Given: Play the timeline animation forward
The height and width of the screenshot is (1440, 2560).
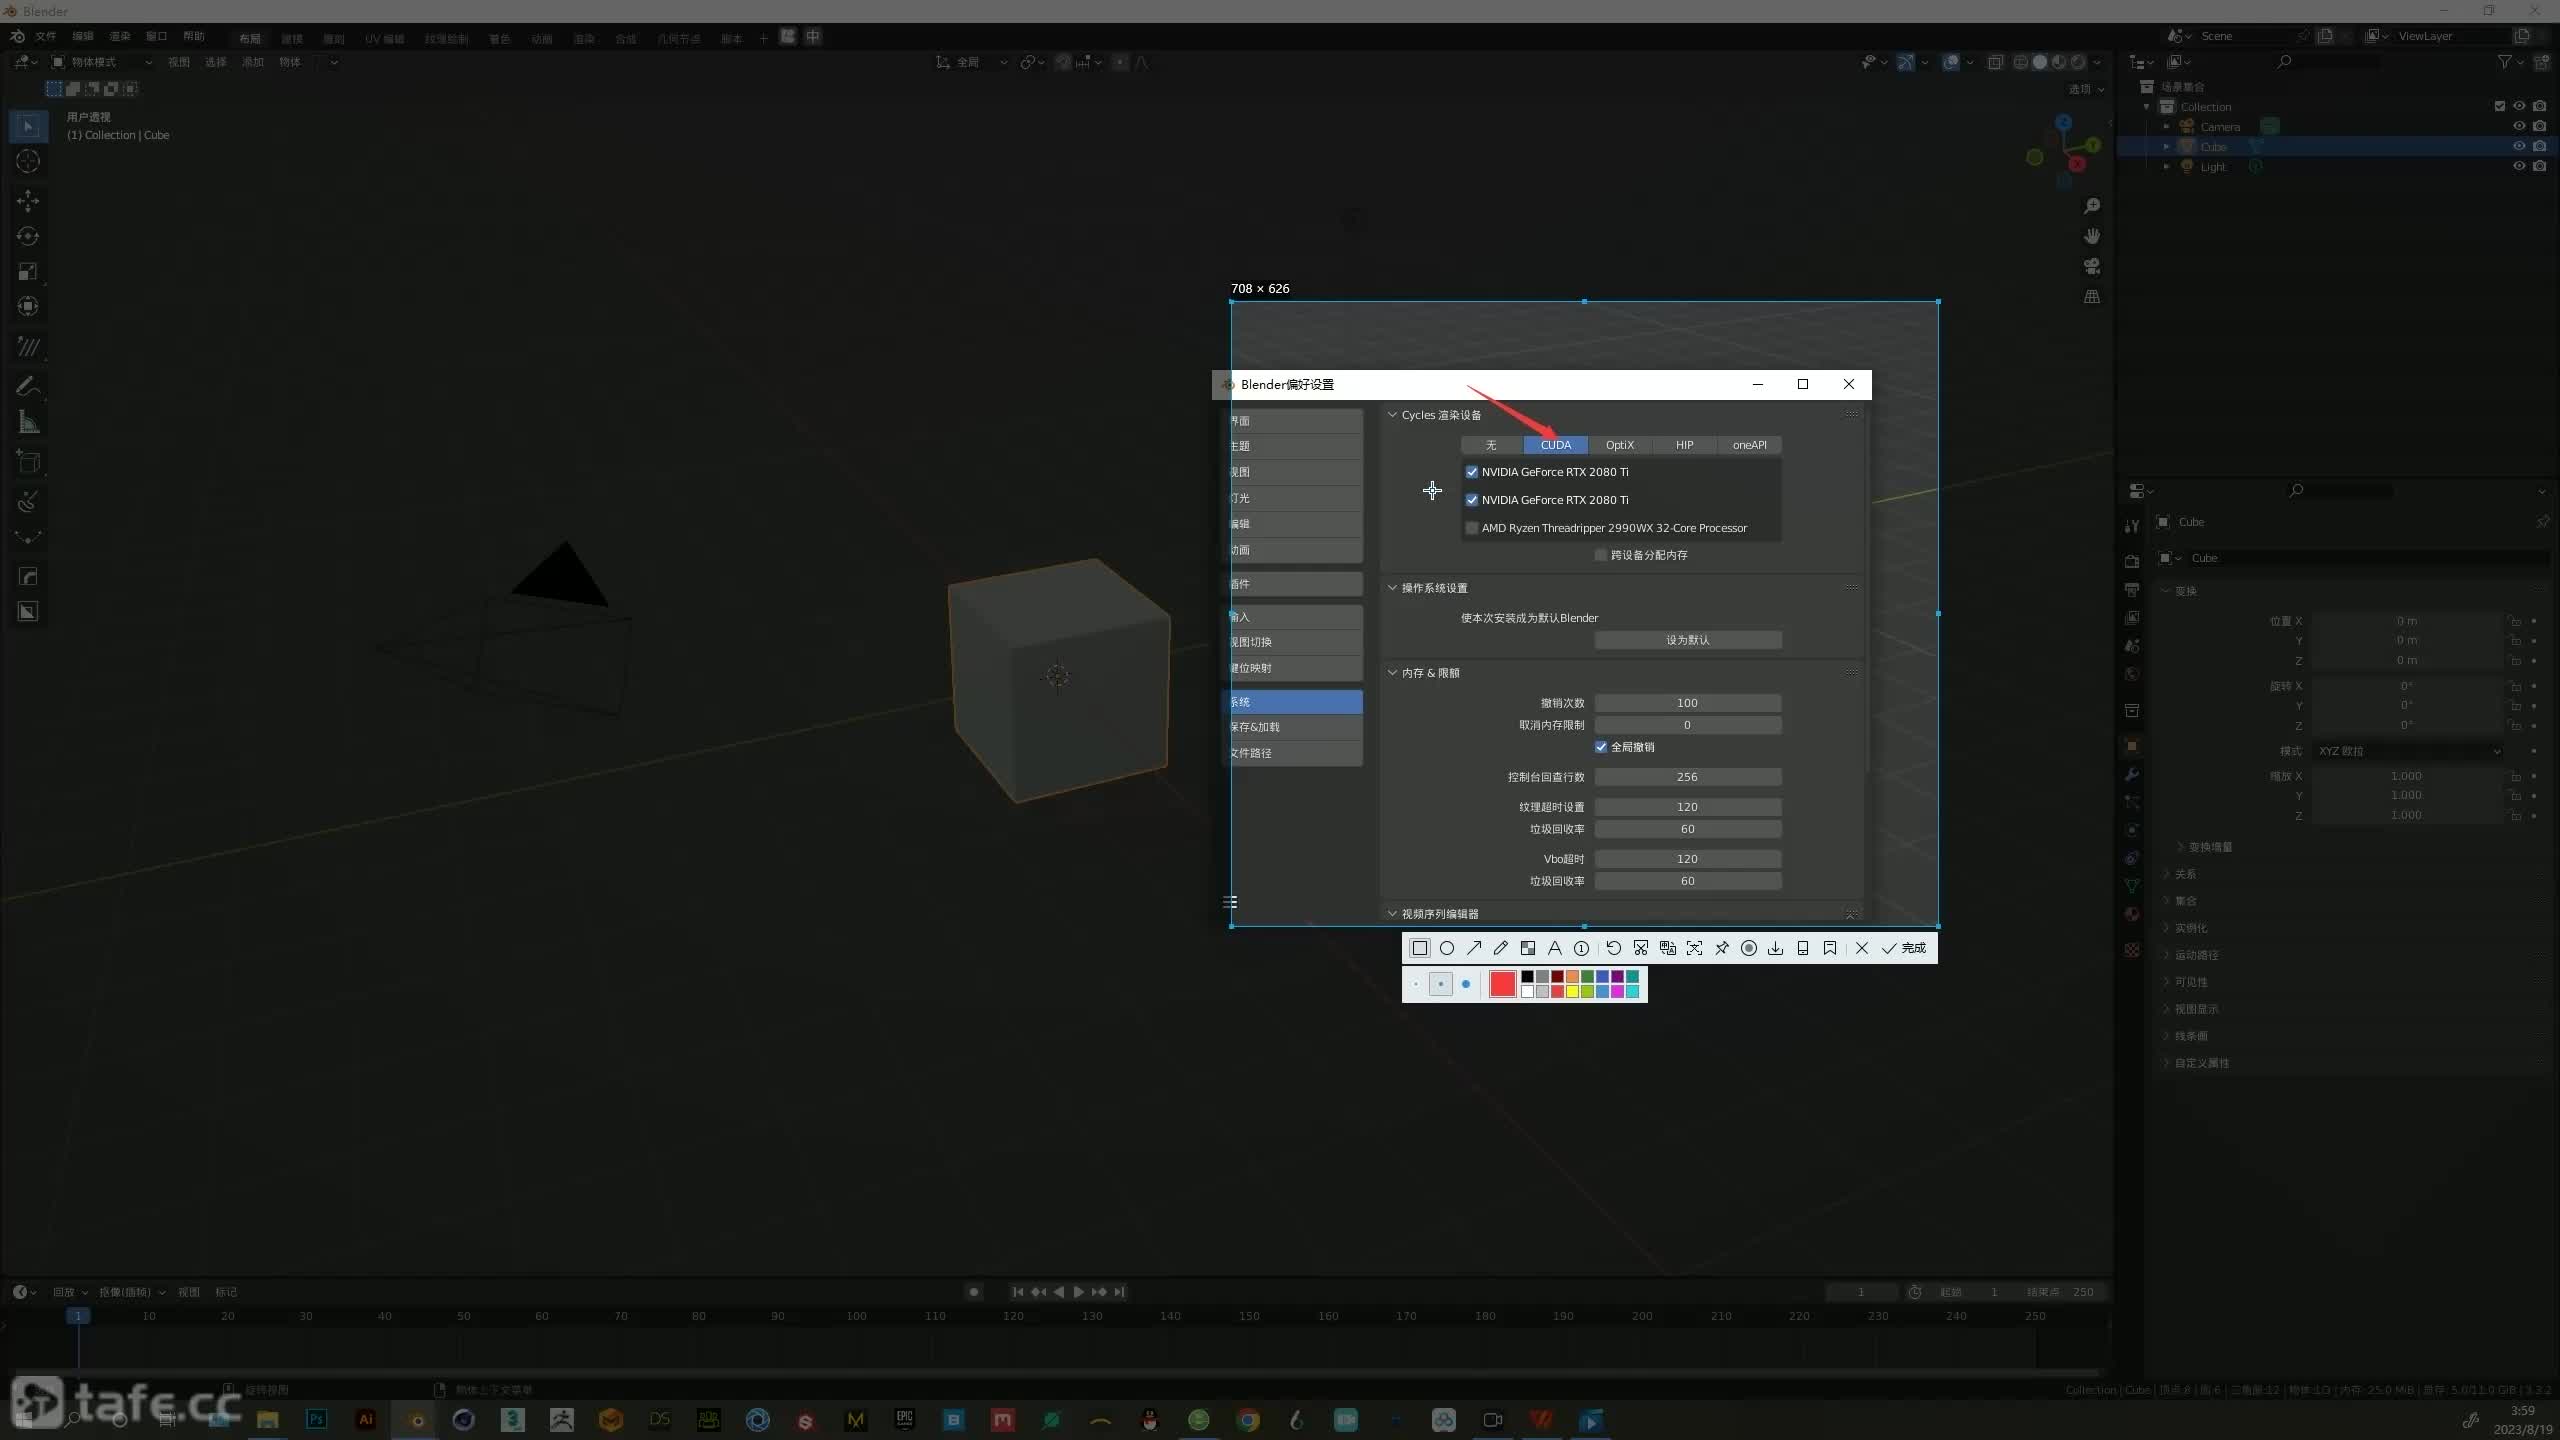Looking at the screenshot, I should [x=1078, y=1292].
